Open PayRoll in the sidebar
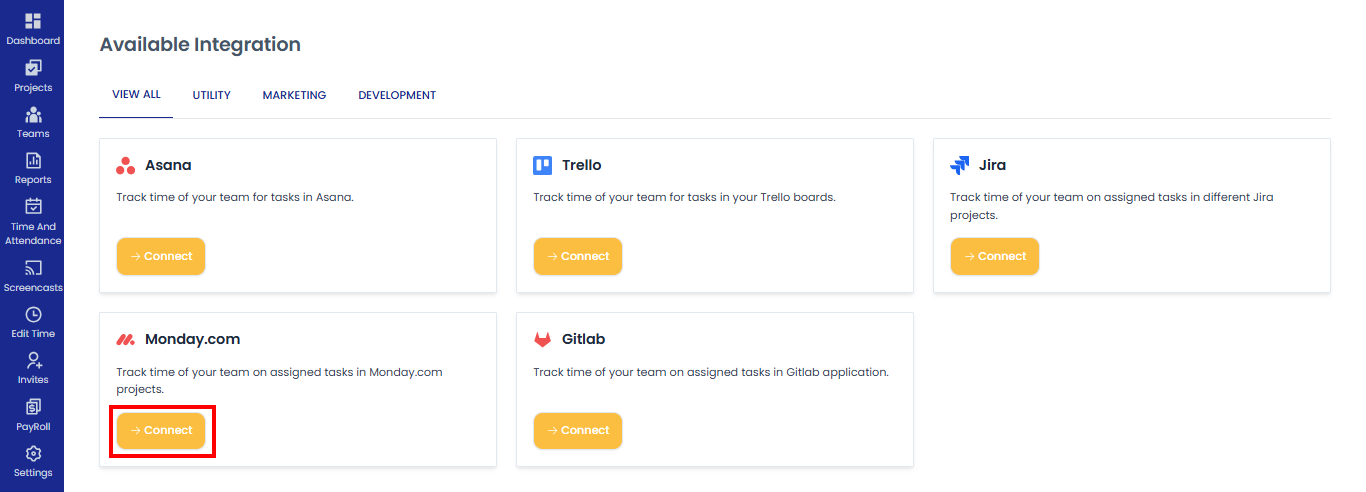The width and height of the screenshot is (1366, 492). tap(33, 407)
